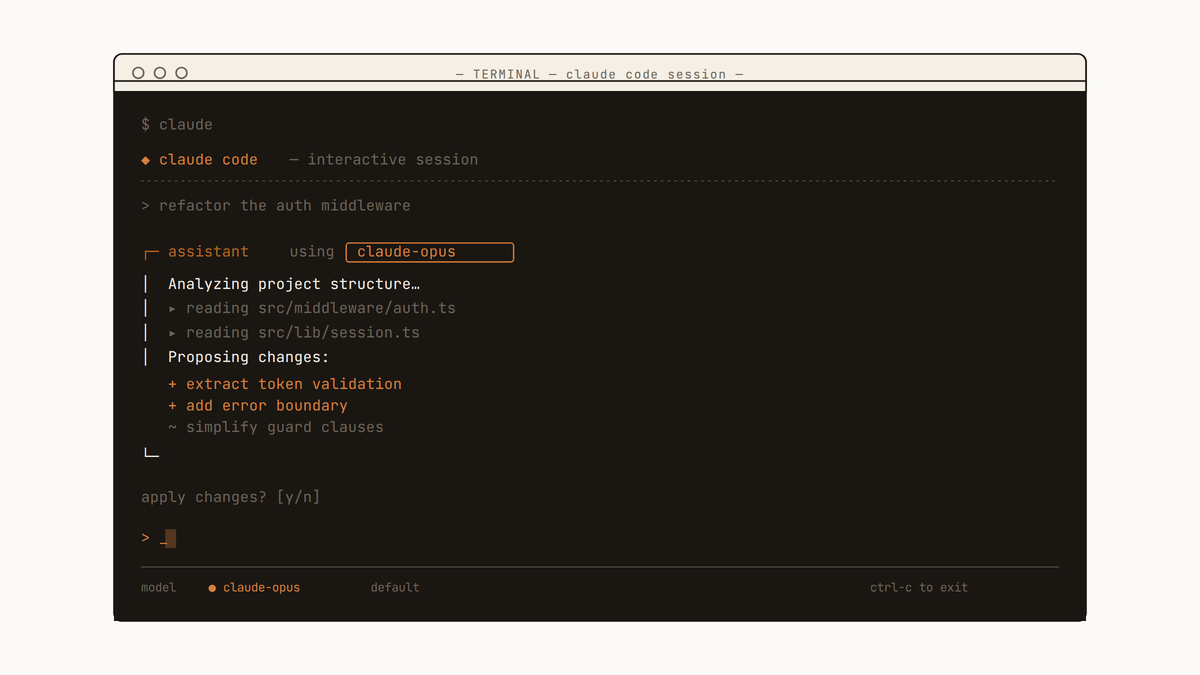
Task: Click the orange dot beside claude-opus in status bar
Action: [212, 588]
